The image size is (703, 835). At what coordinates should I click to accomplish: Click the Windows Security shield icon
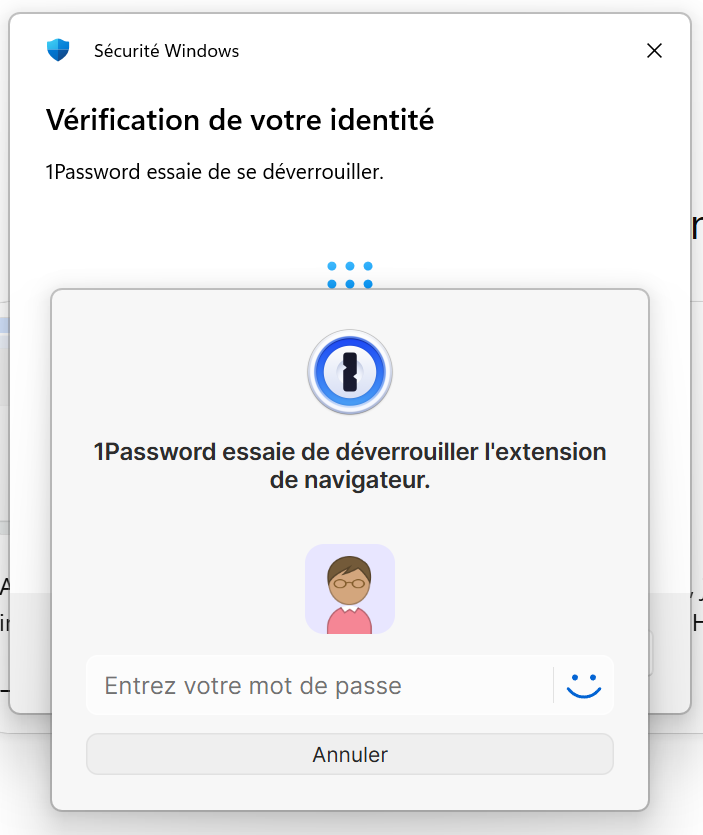[58, 50]
